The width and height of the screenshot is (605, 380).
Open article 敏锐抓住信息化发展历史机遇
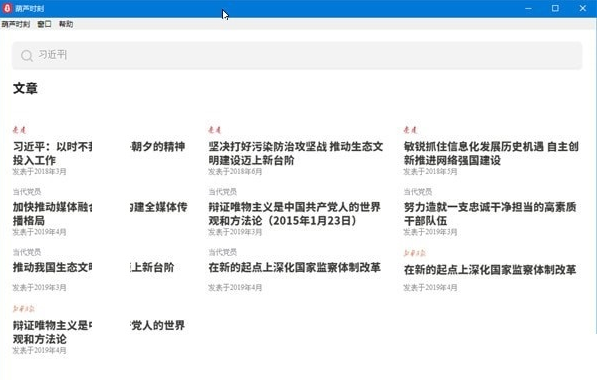click(491, 153)
